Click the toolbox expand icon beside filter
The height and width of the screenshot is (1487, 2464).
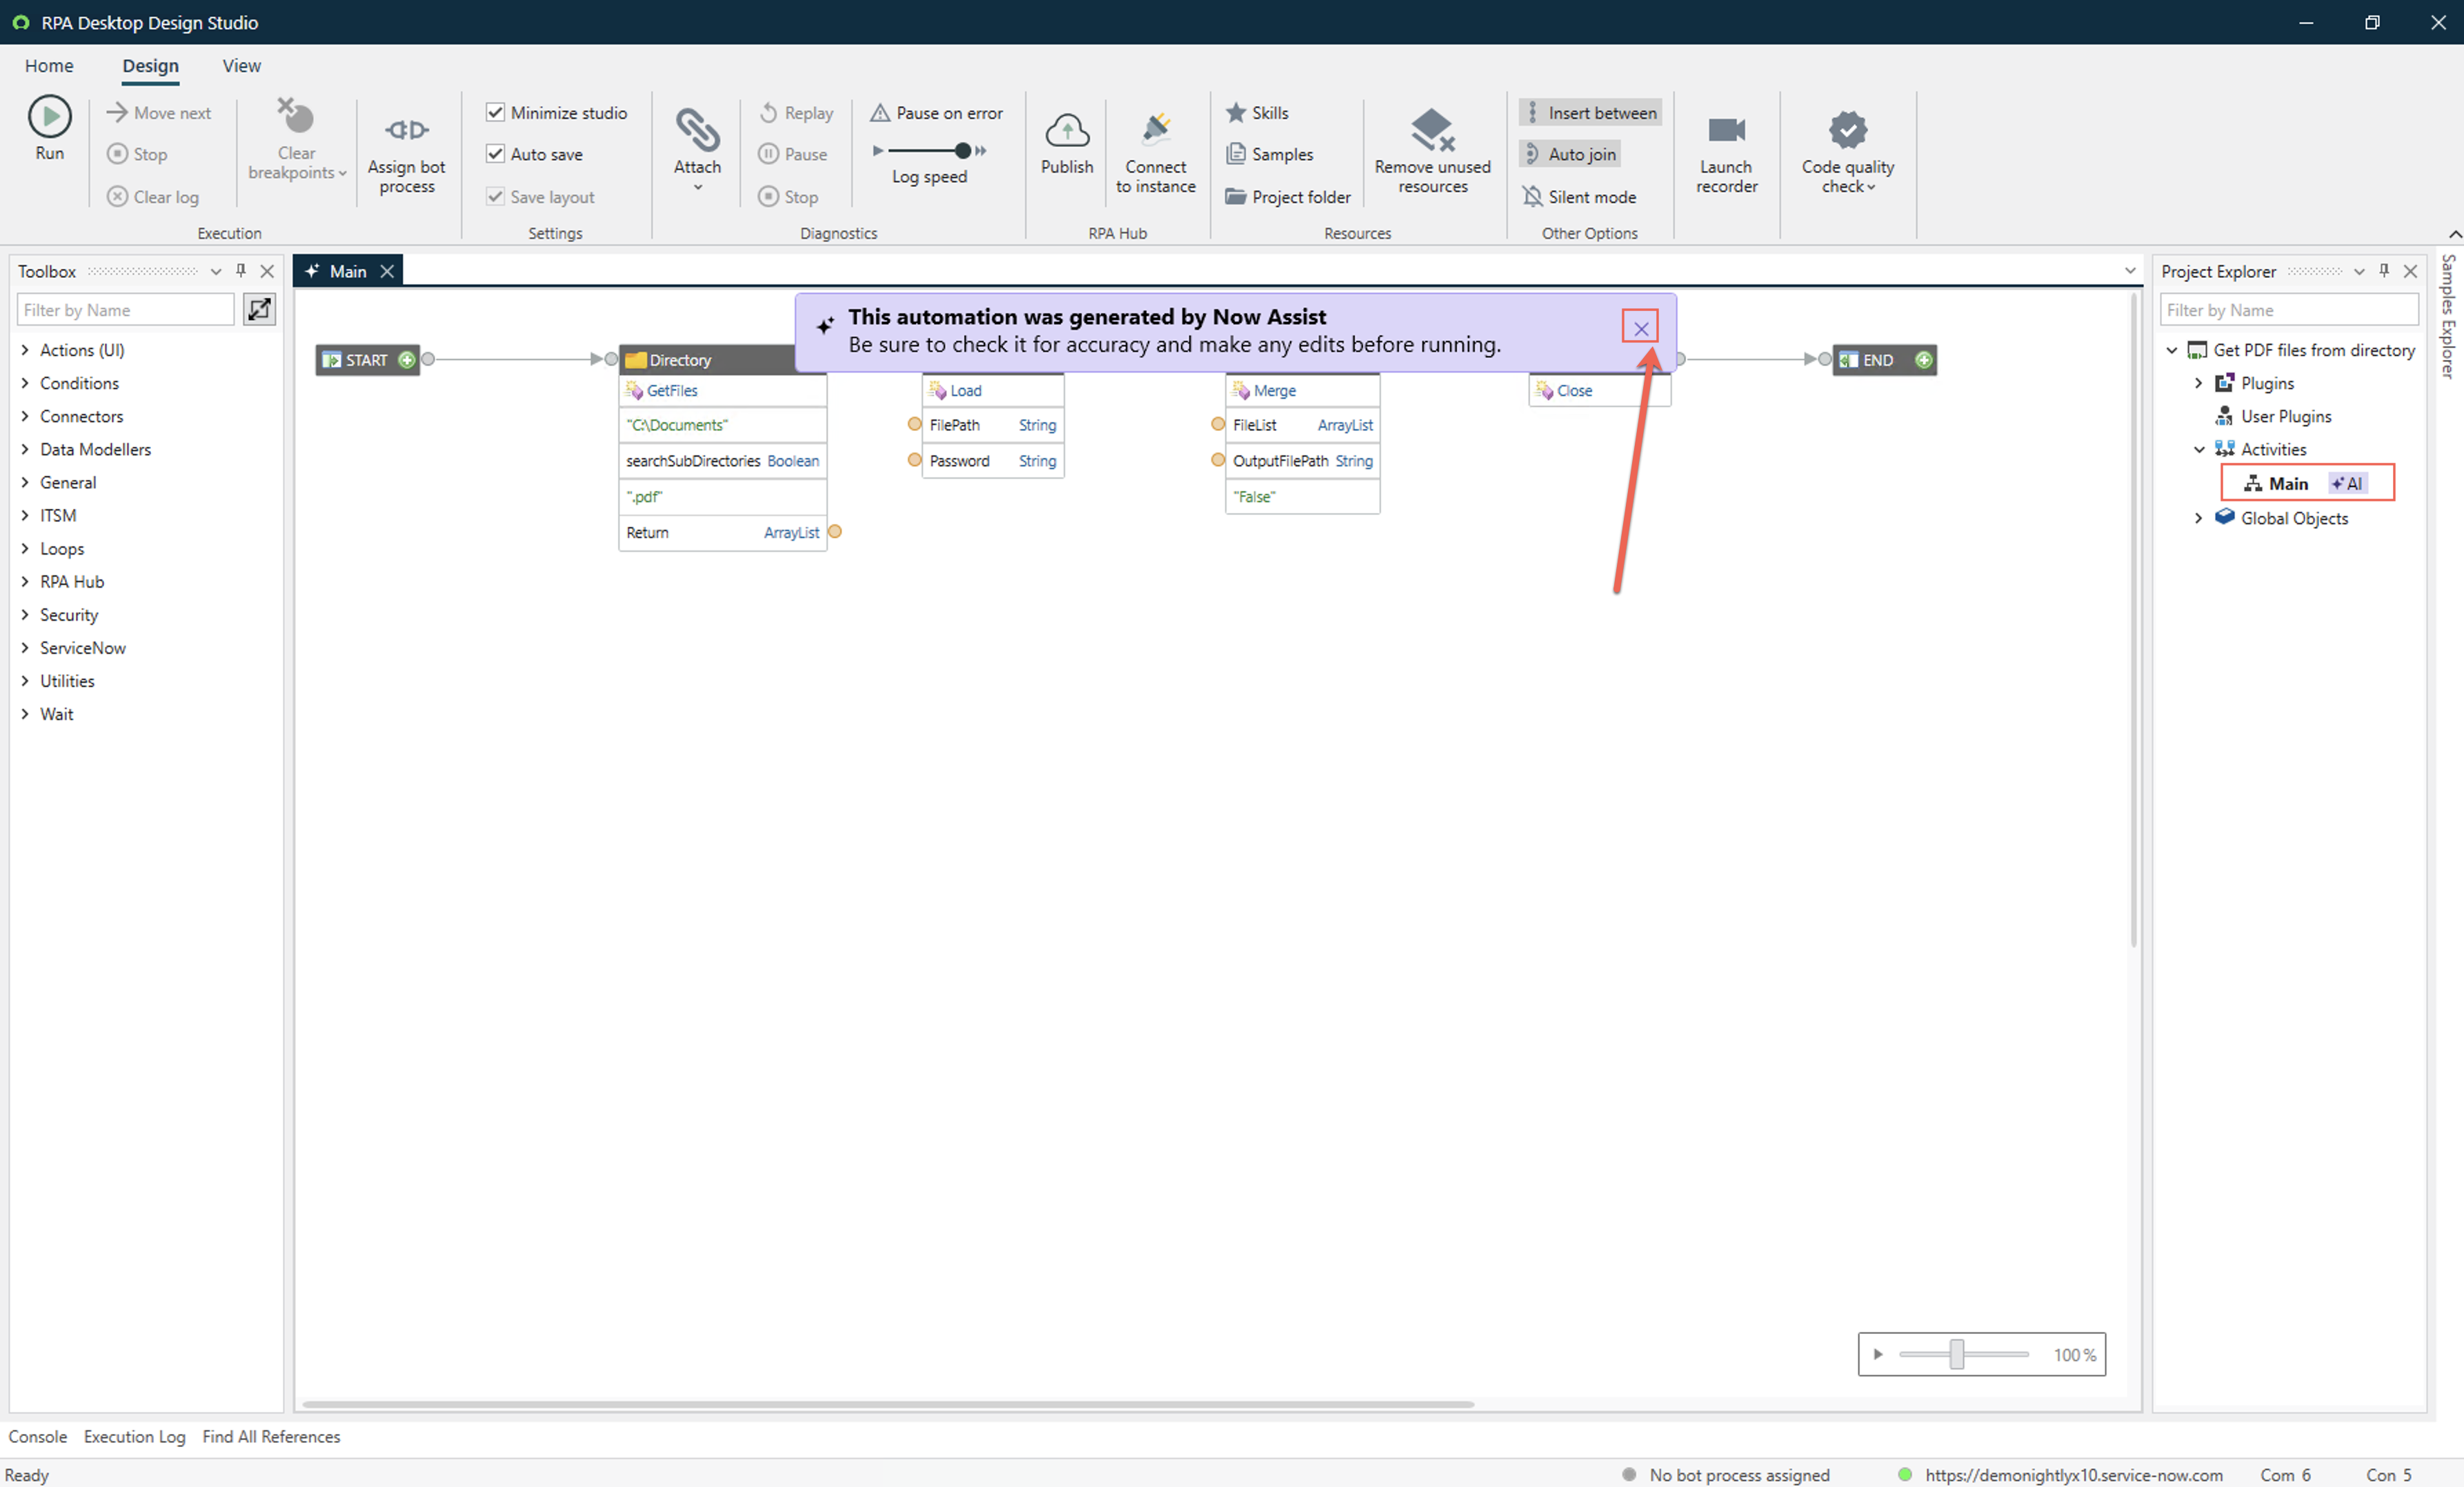coord(259,310)
